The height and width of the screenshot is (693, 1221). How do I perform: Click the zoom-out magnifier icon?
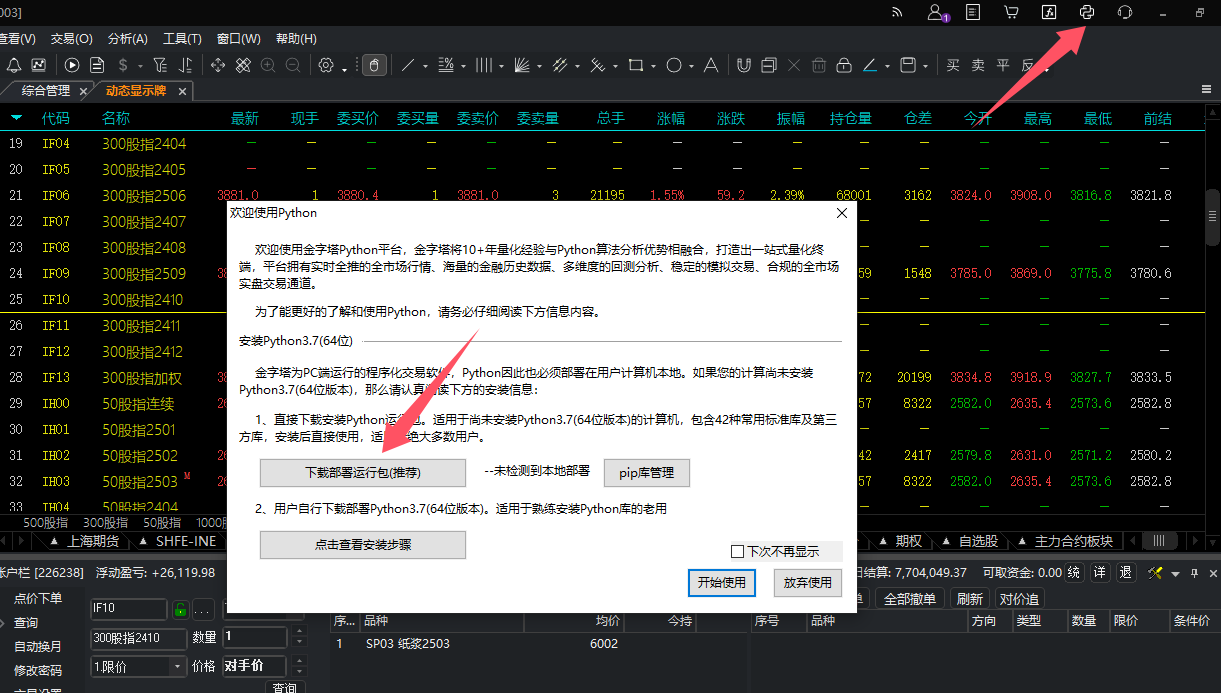[293, 65]
